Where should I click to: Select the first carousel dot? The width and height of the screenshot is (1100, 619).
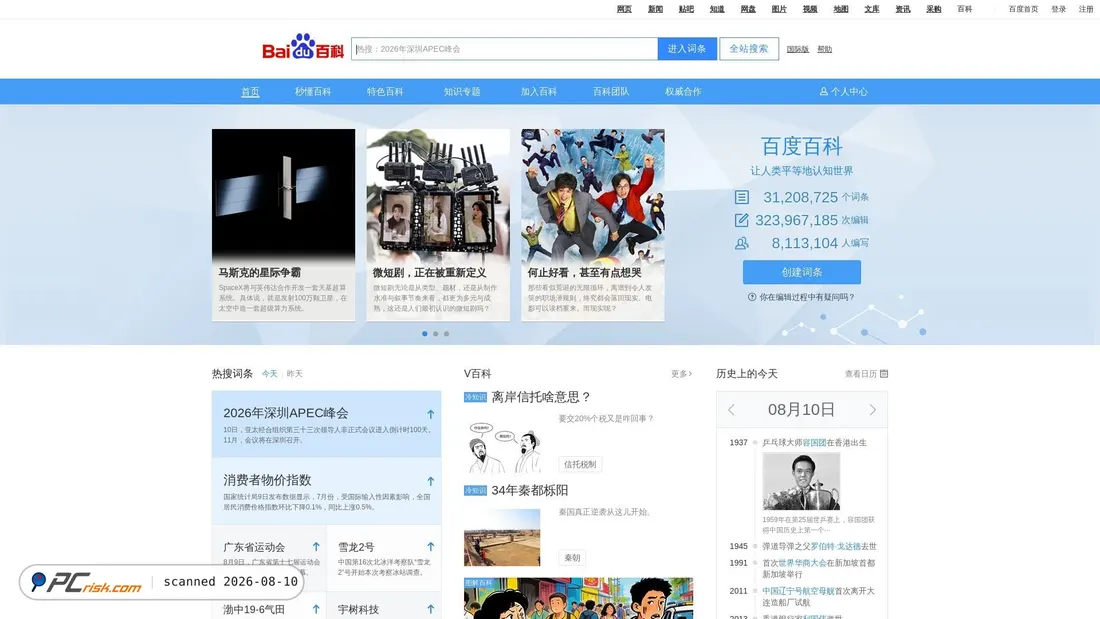tap(424, 334)
